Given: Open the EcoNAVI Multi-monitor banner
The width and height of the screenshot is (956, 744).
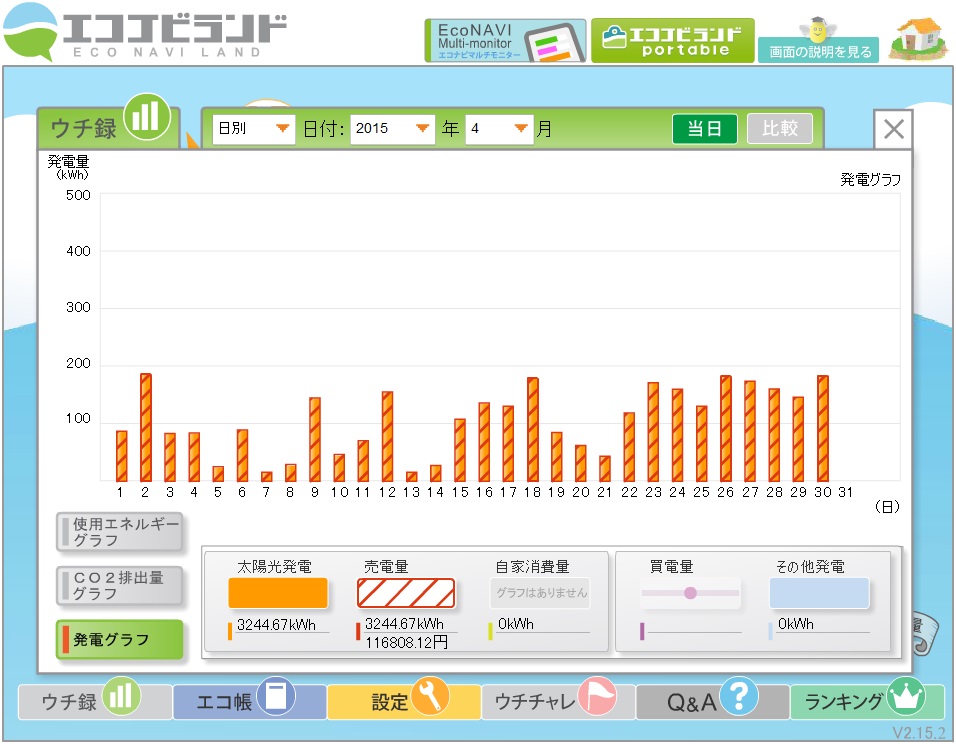Looking at the screenshot, I should (x=505, y=40).
